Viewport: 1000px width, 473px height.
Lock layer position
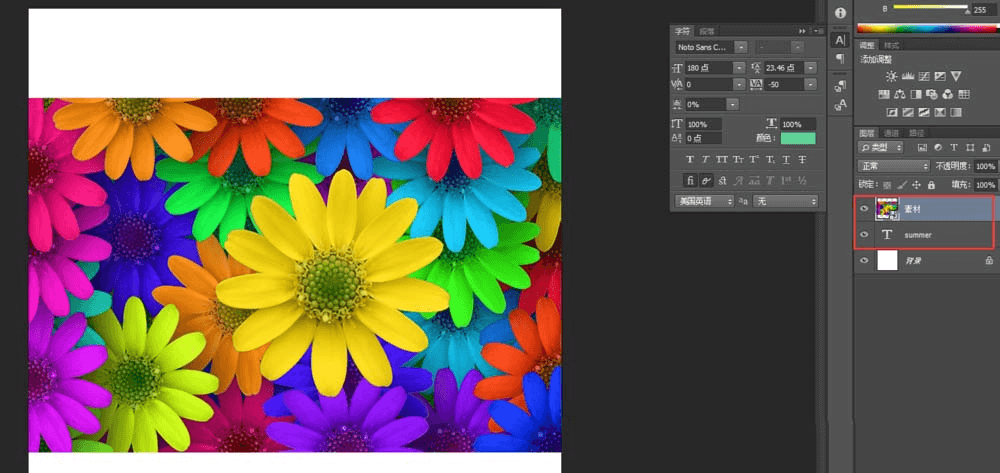coord(916,185)
